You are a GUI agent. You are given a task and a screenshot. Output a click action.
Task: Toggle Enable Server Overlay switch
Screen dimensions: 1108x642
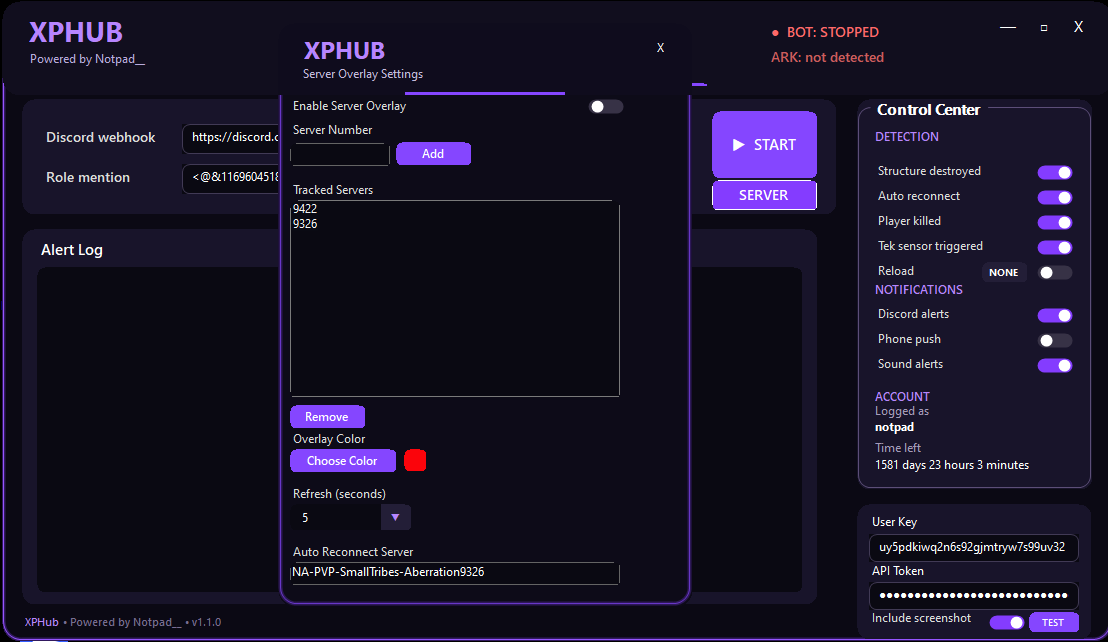606,107
